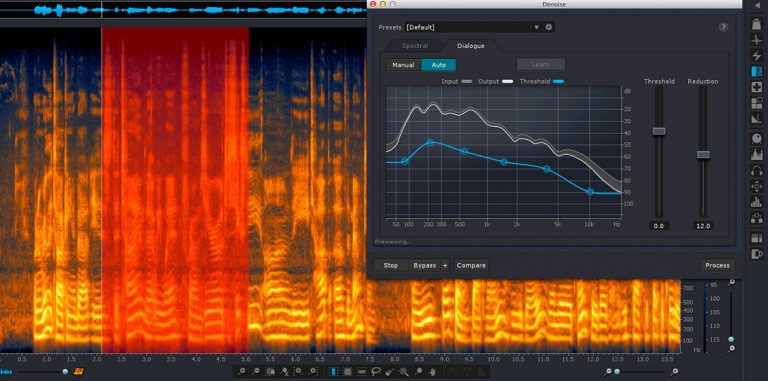
Task: Open the weight-shaped module icon in the sidebar
Action: coord(756,24)
